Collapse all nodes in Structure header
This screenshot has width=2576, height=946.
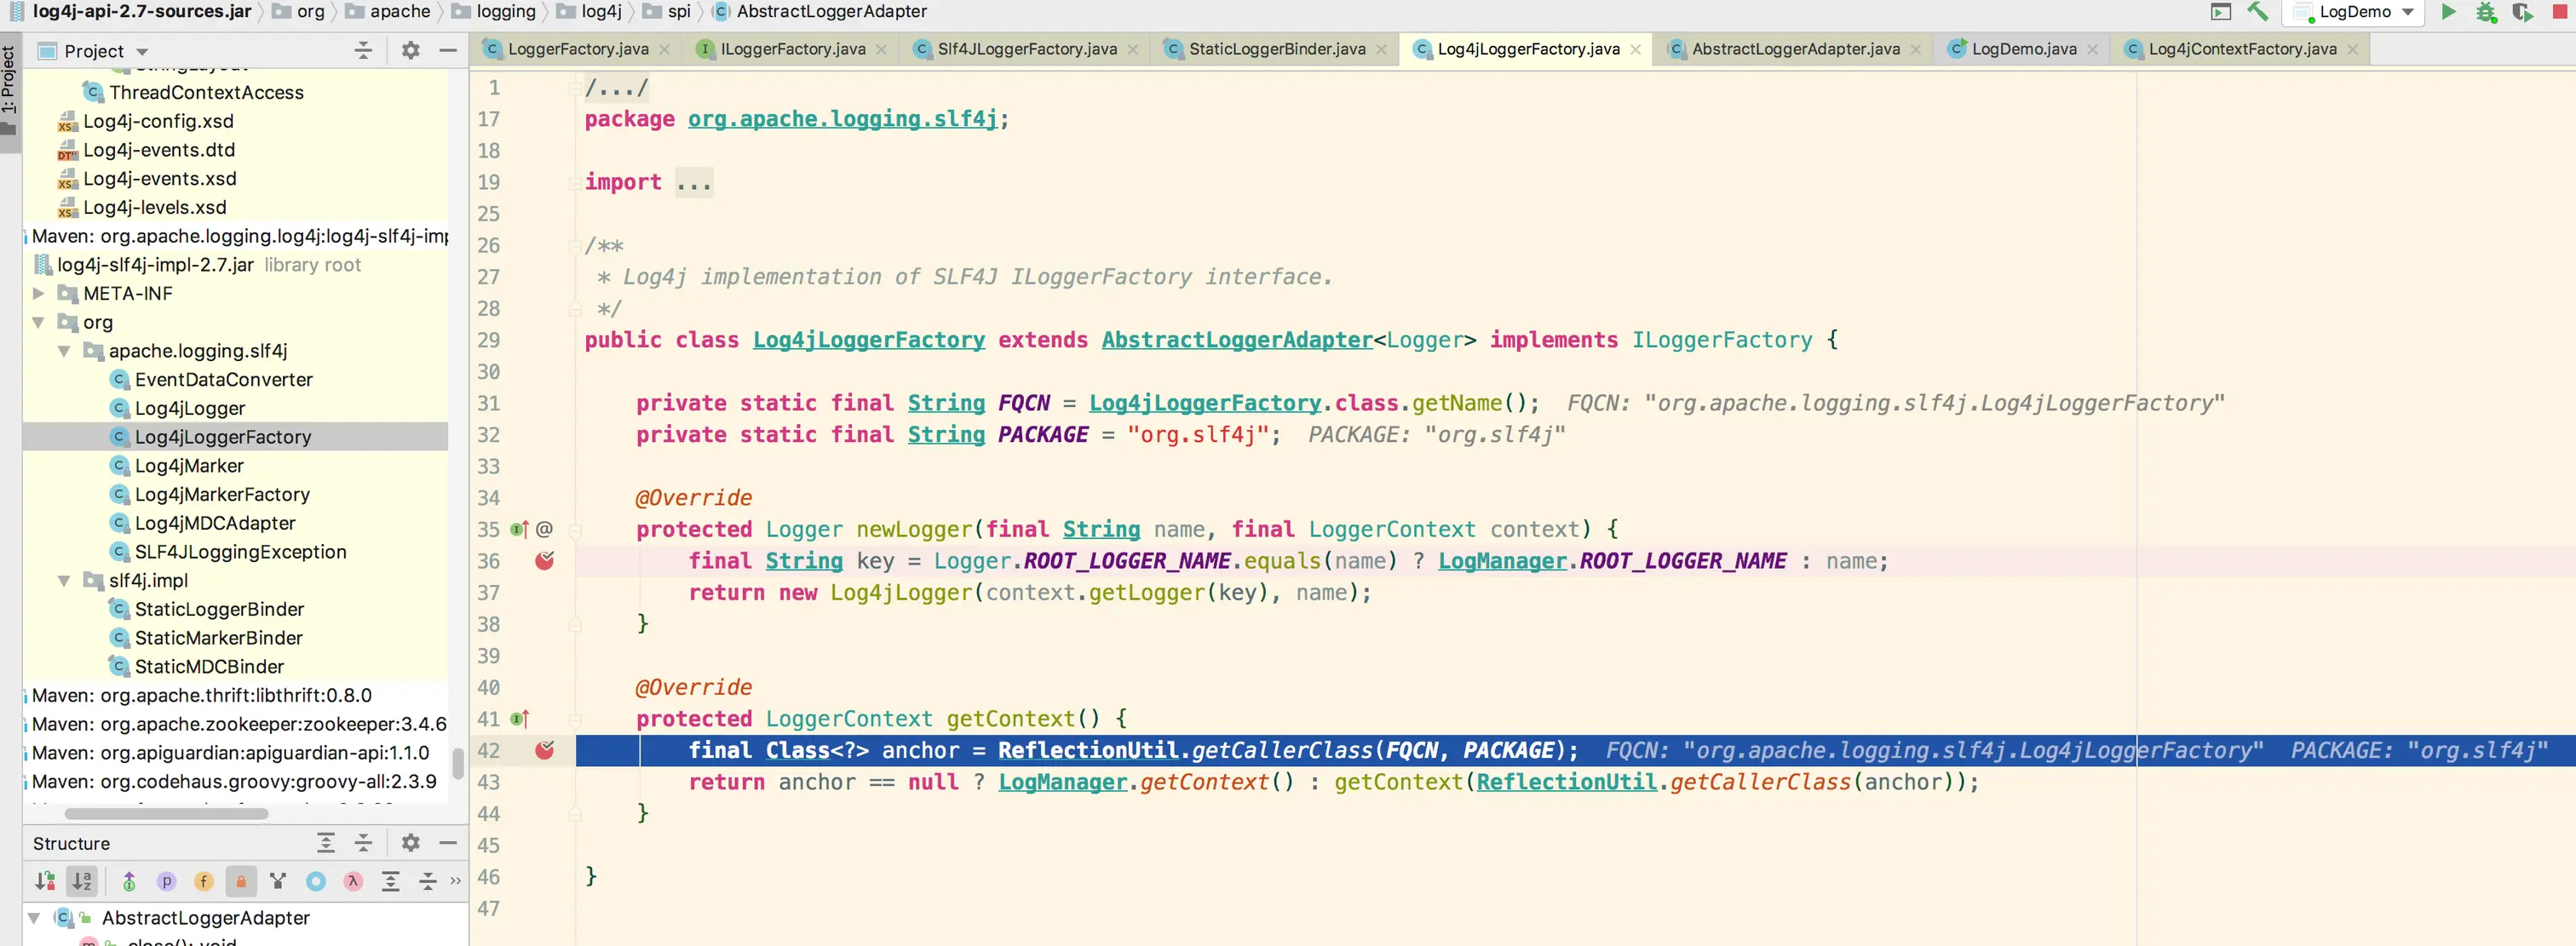[363, 843]
